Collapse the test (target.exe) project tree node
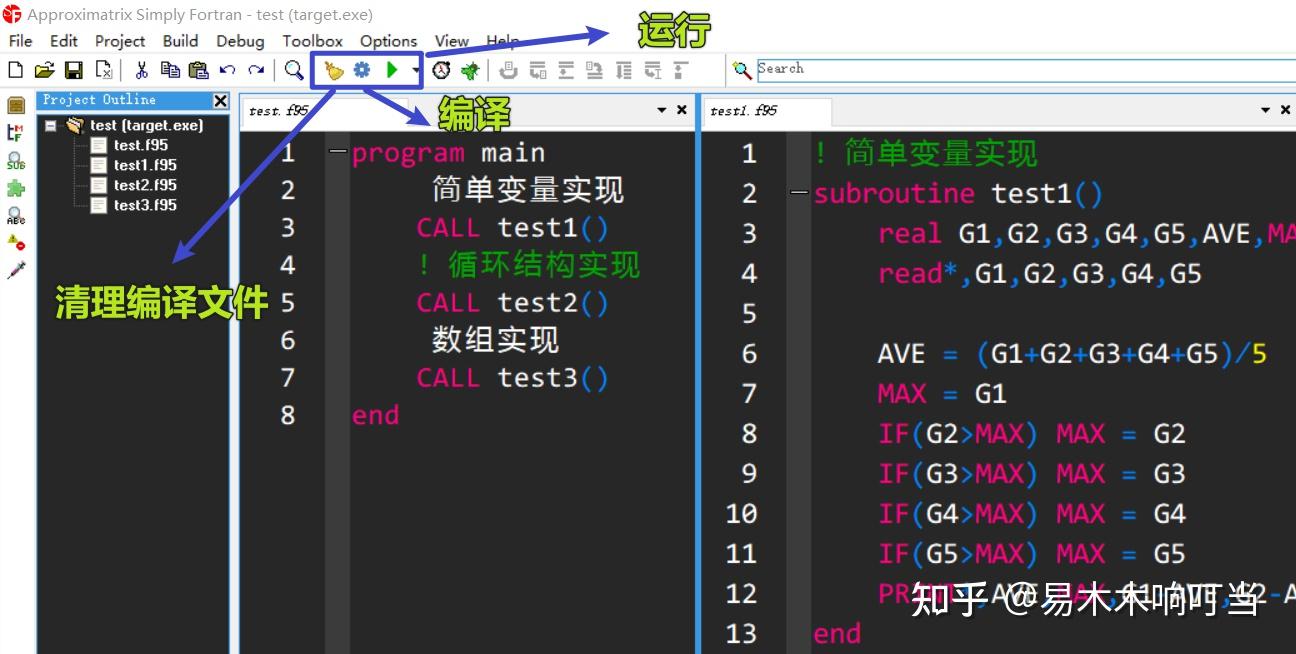Viewport: 1296px width, 654px height. (x=51, y=126)
